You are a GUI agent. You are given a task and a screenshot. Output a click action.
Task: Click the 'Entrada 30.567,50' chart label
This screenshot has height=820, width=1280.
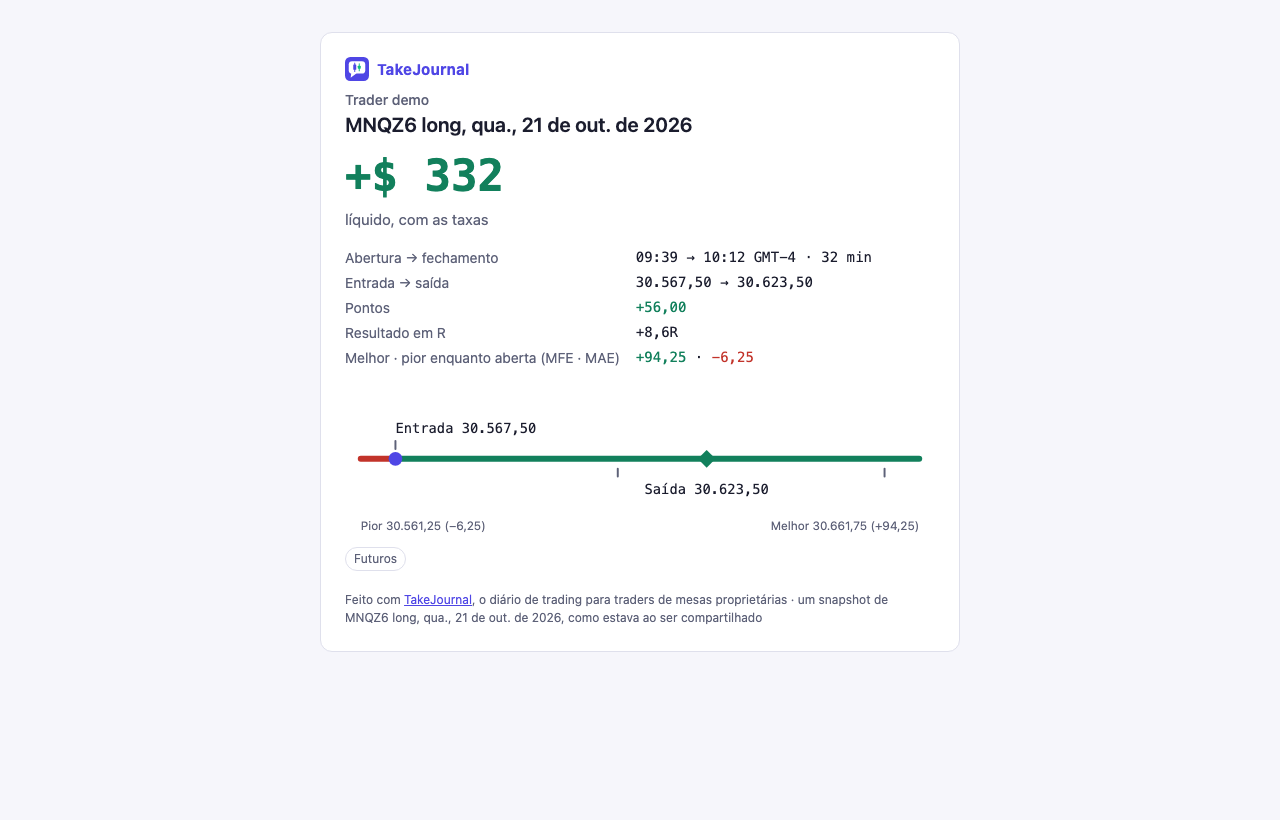[466, 428]
